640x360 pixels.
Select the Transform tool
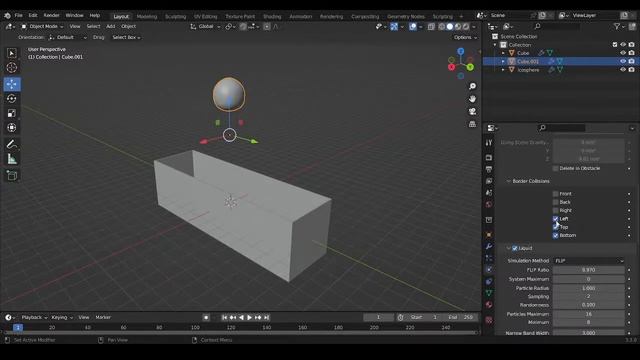(12, 128)
